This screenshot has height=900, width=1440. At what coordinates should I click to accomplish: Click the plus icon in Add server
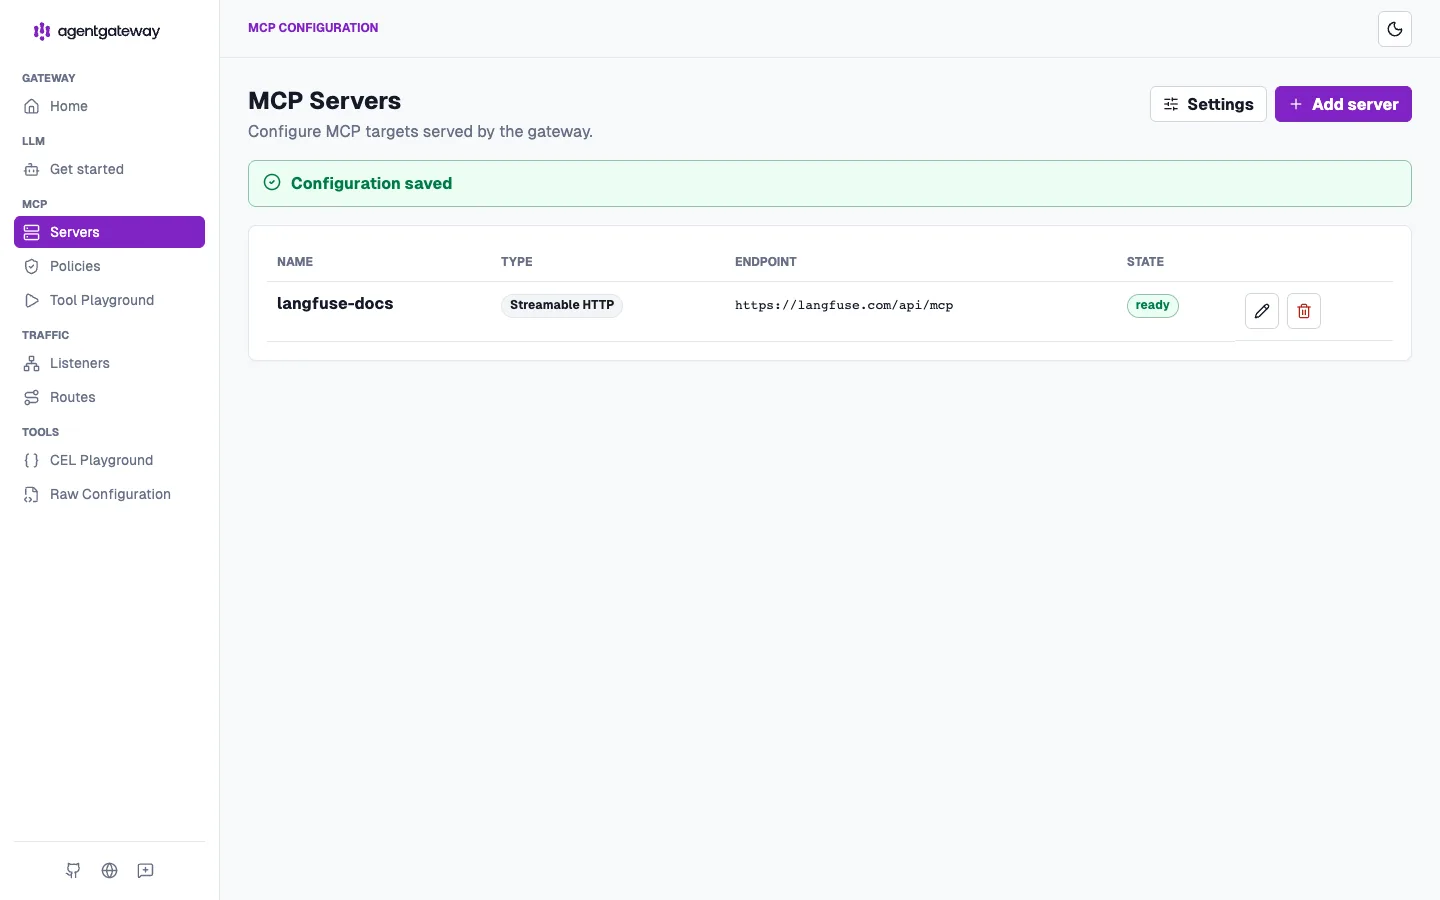point(1296,104)
